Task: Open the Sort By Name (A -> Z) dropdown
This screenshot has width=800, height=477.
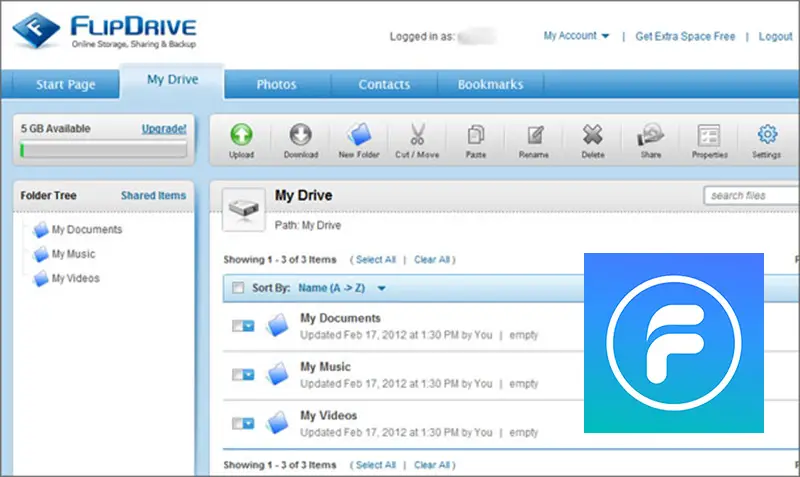Action: pos(342,288)
